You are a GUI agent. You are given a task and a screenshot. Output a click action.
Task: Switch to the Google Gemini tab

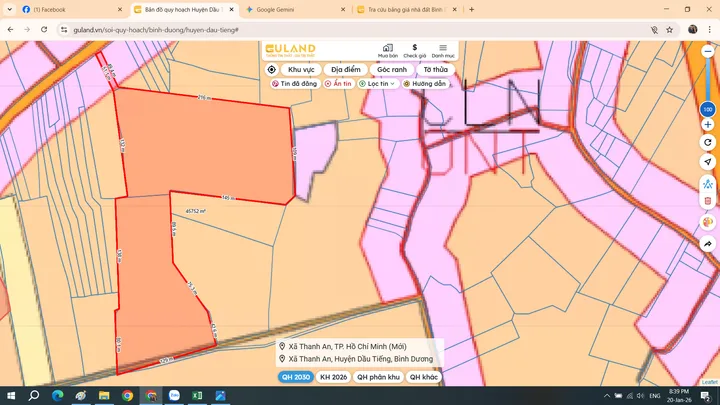pos(294,10)
